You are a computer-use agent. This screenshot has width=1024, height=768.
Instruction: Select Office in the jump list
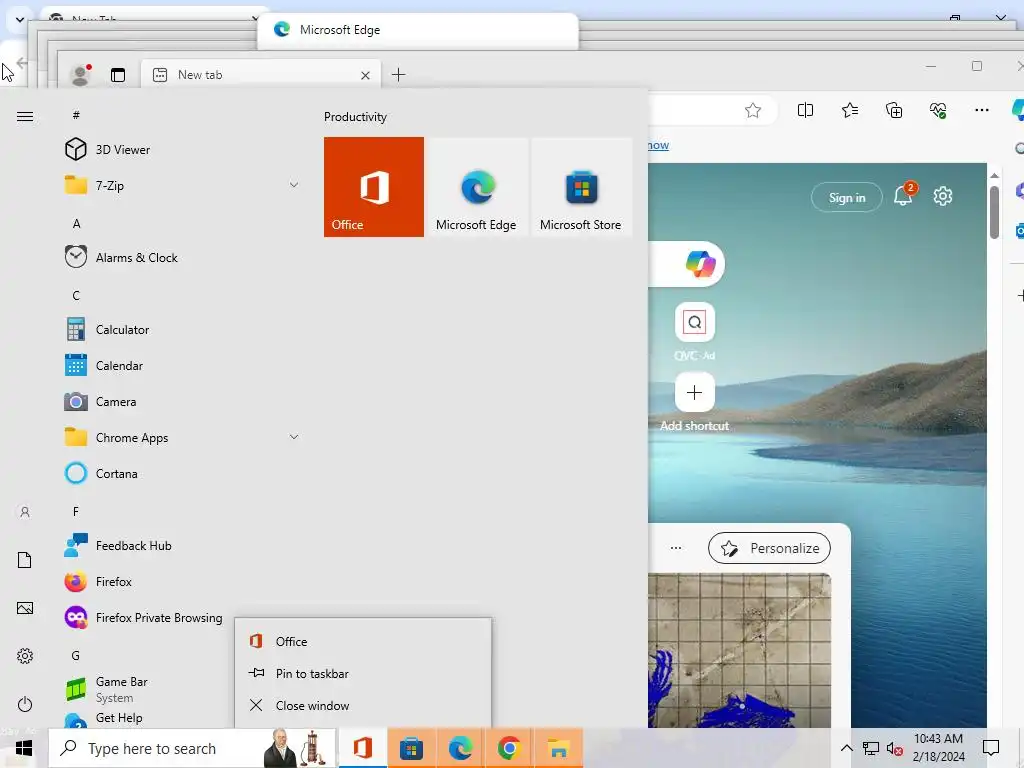[x=363, y=641]
